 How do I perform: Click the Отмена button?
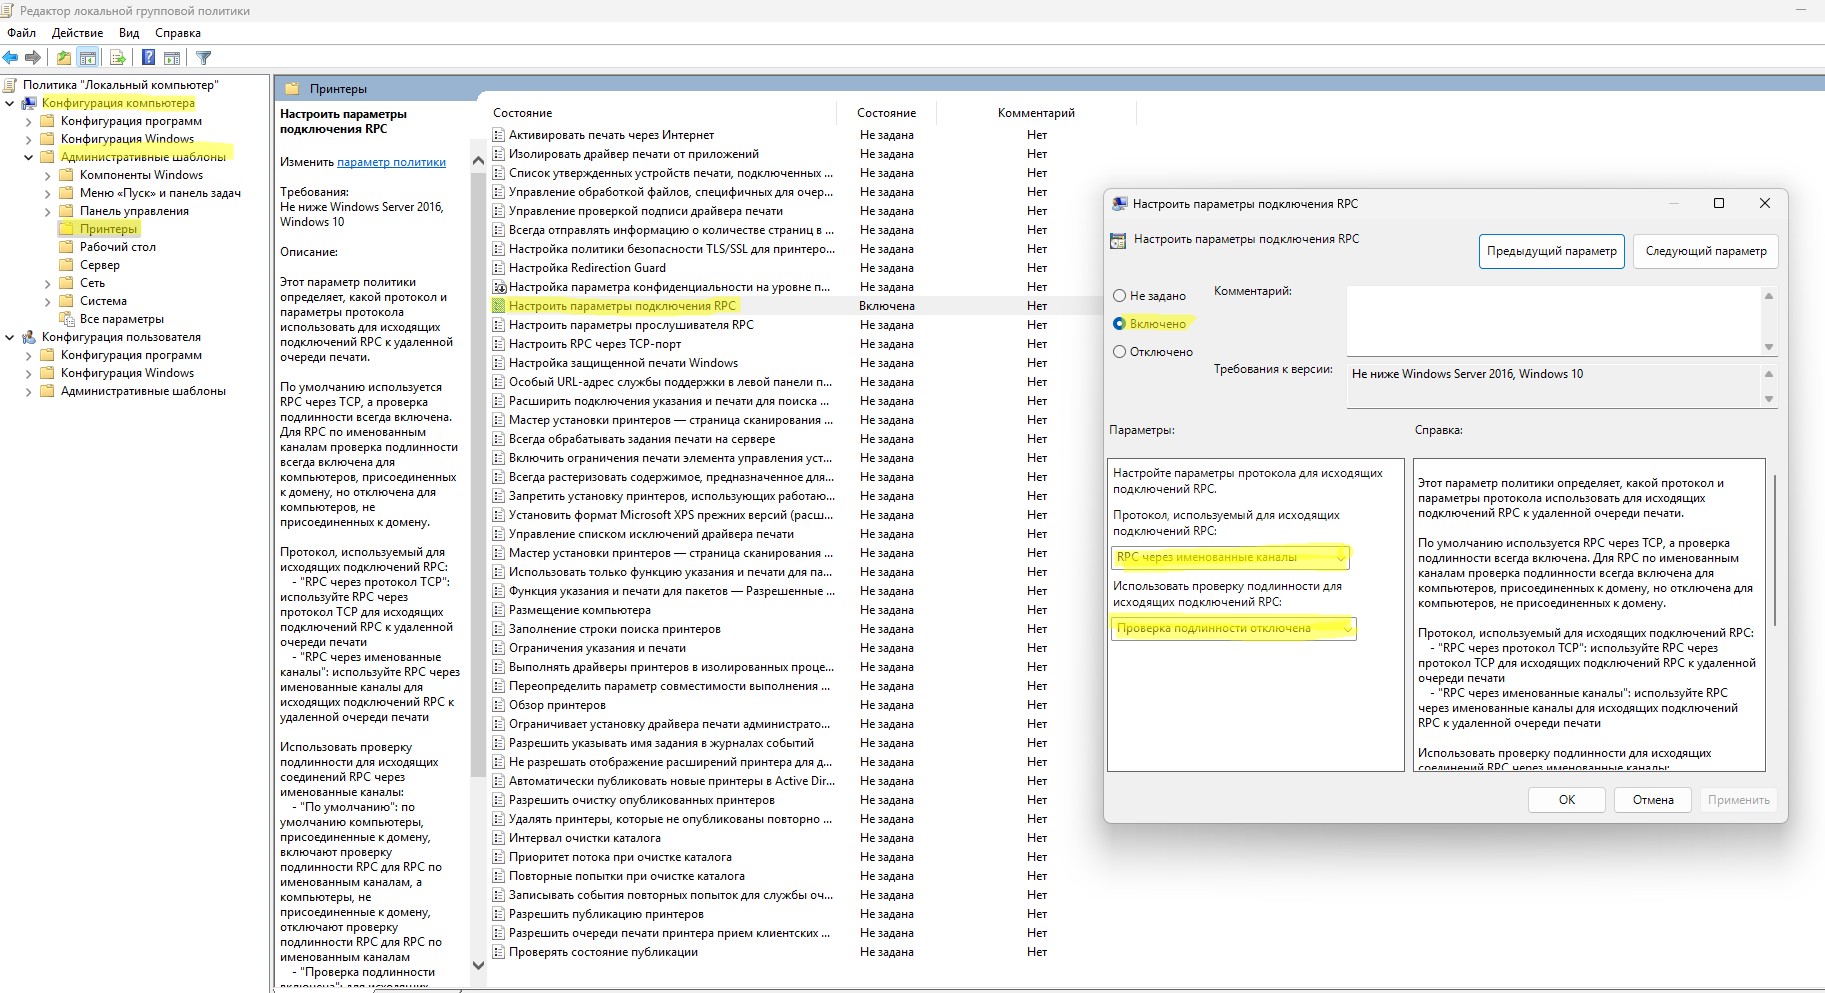(1653, 800)
